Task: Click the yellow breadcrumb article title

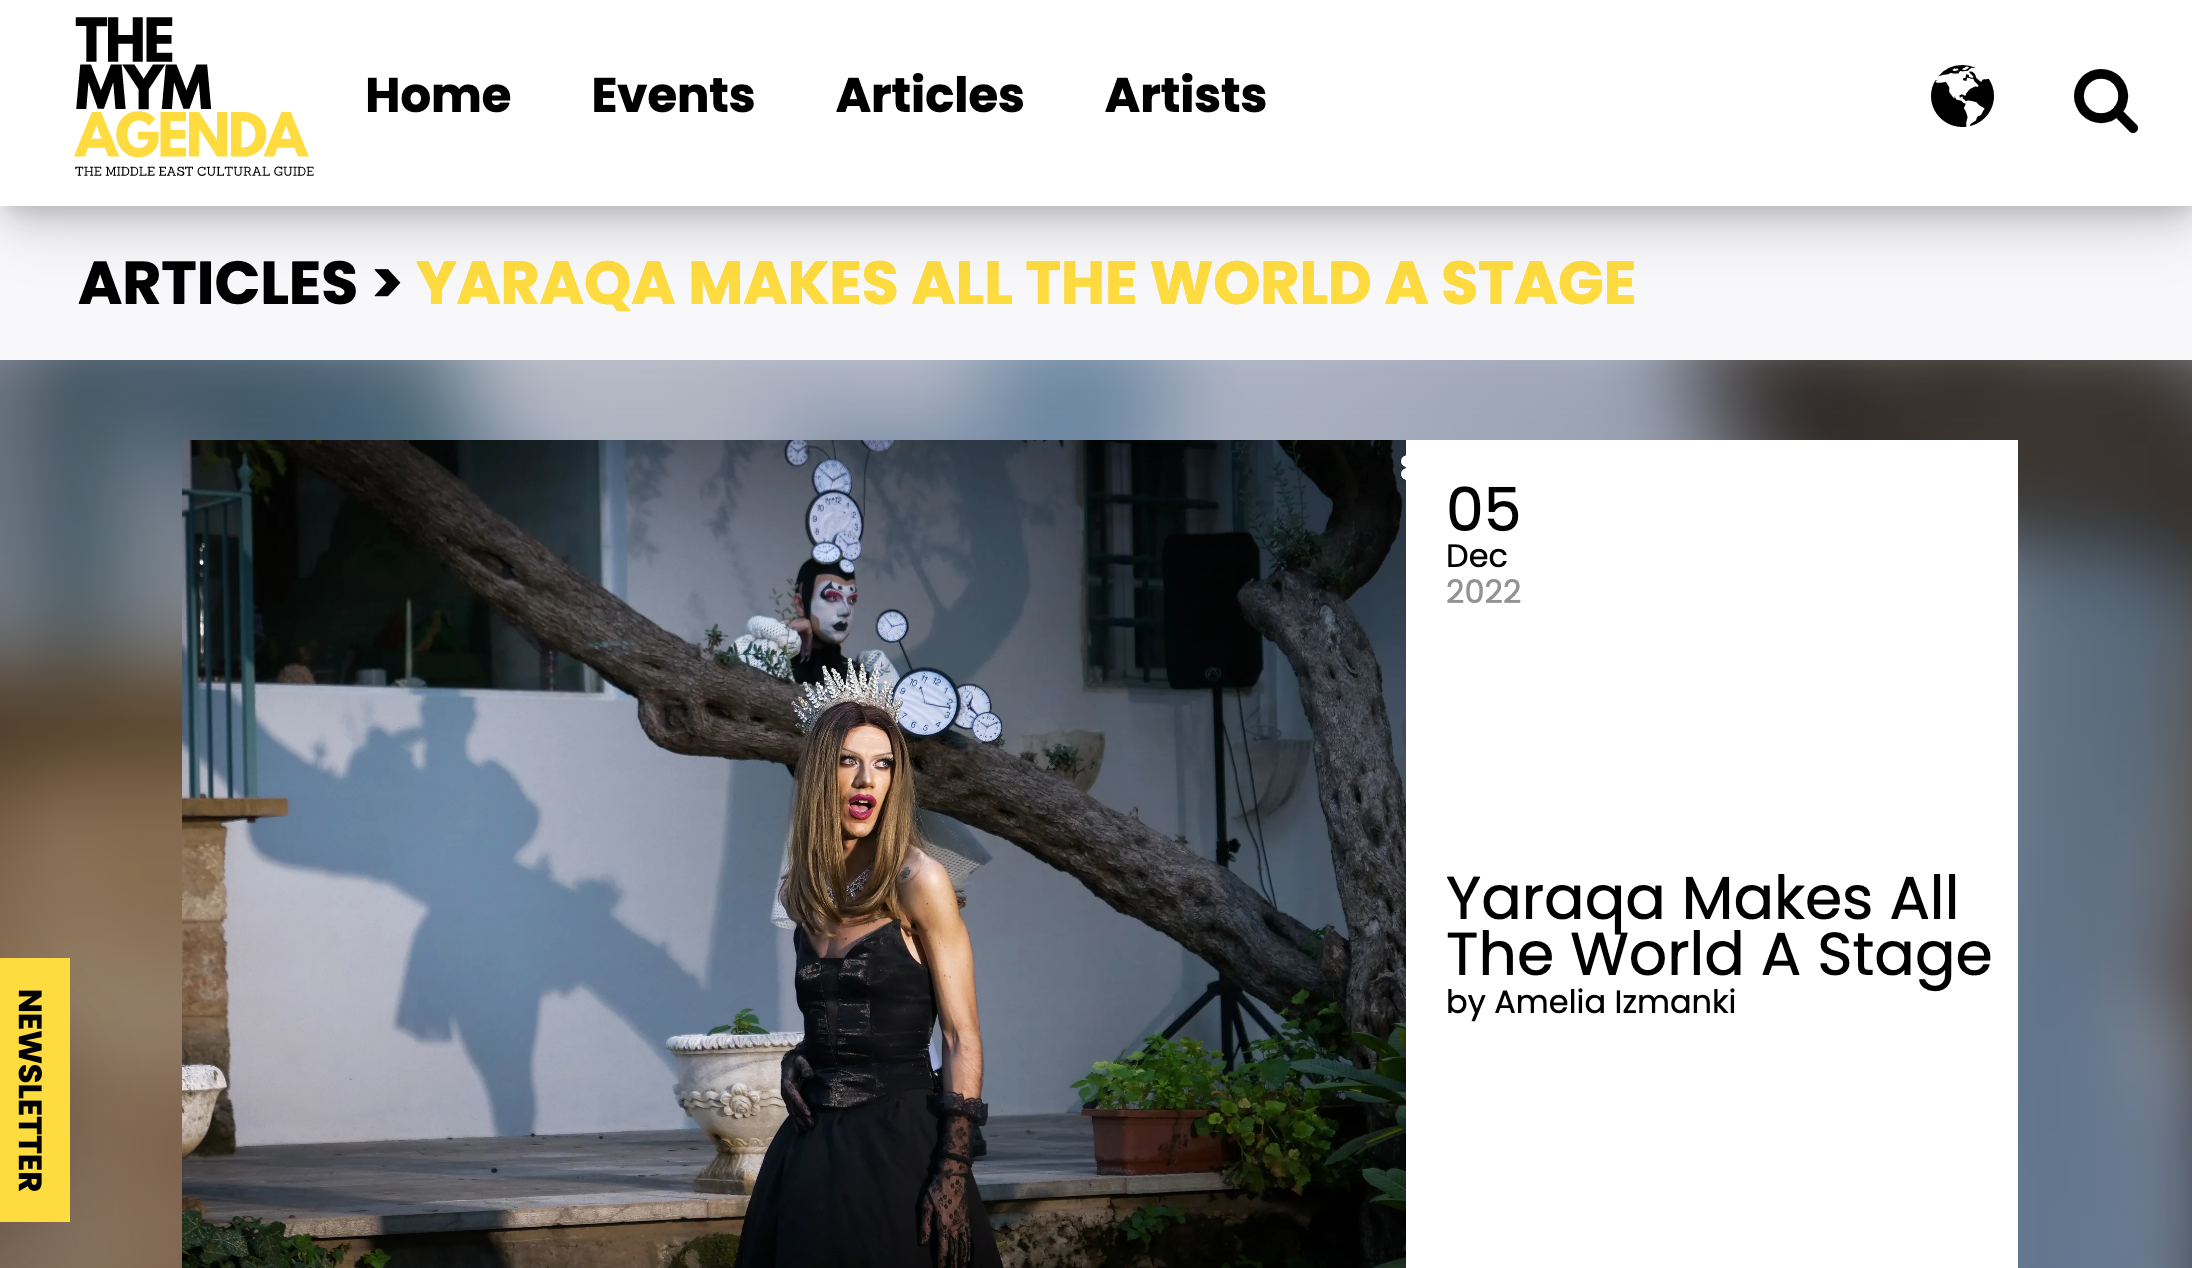Action: [1026, 283]
